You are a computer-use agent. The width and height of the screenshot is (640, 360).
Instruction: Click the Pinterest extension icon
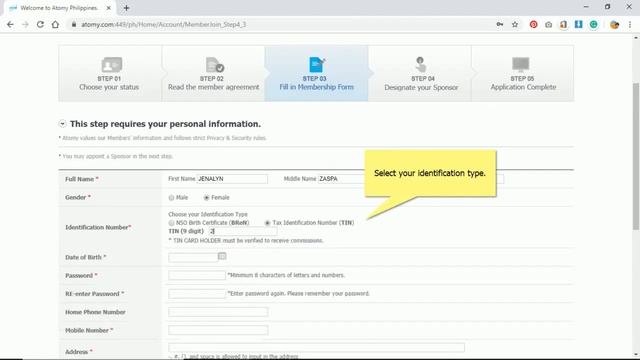click(533, 24)
